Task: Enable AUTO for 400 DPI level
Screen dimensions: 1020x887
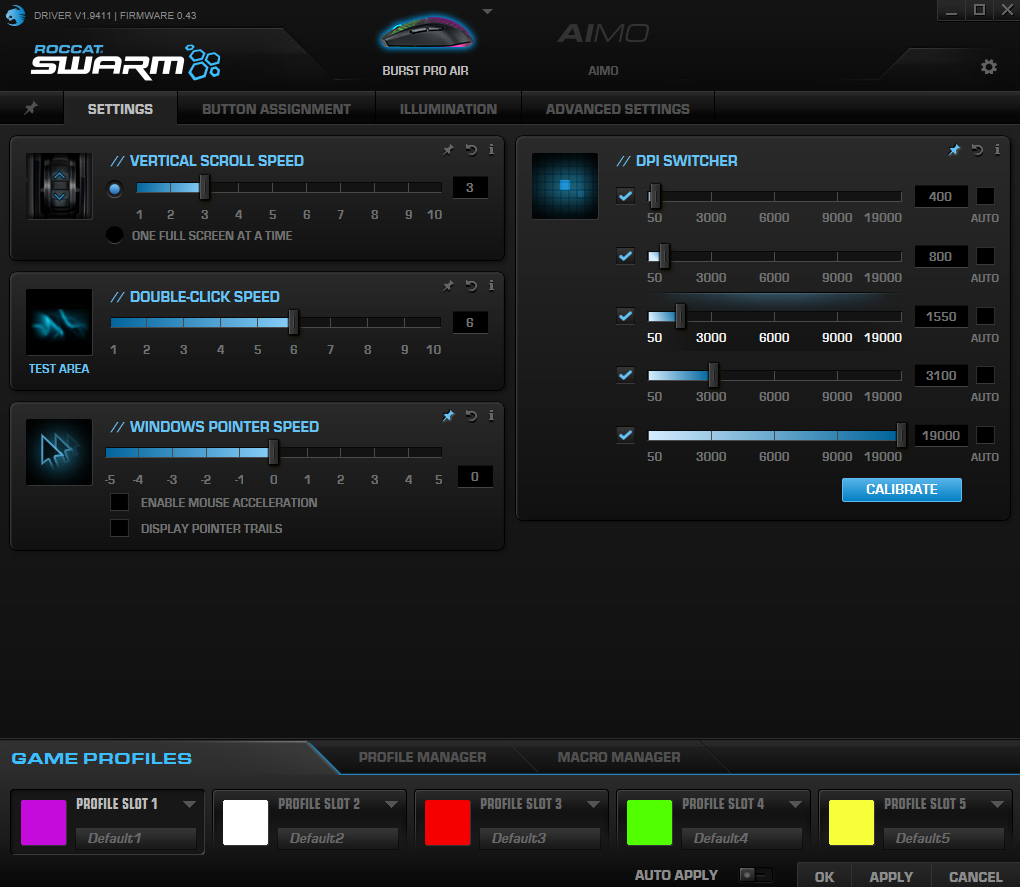Action: pos(986,196)
